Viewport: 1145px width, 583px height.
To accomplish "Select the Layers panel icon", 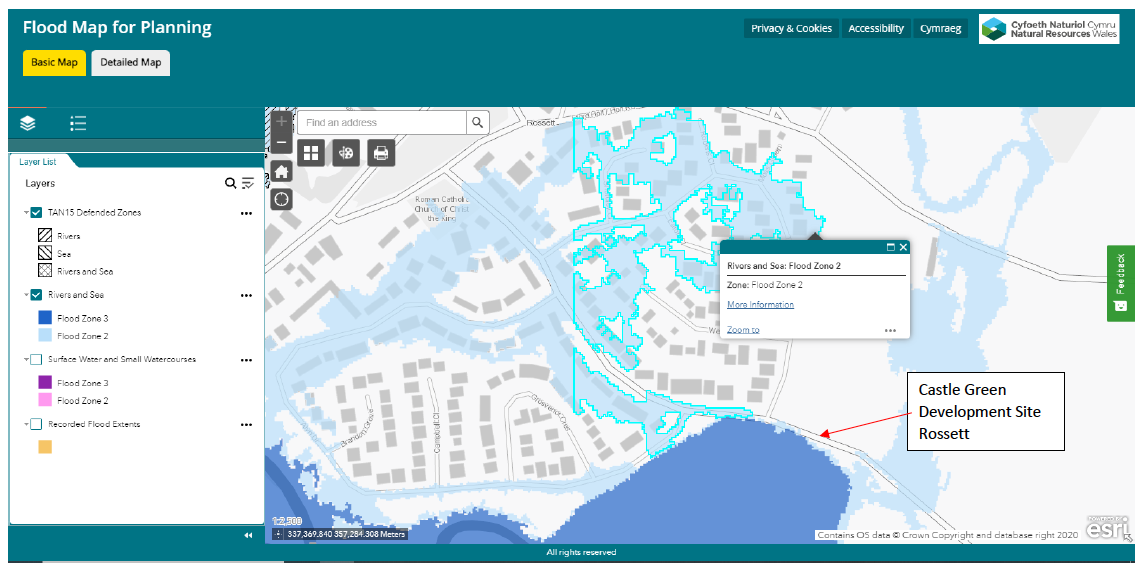I will tap(27, 123).
